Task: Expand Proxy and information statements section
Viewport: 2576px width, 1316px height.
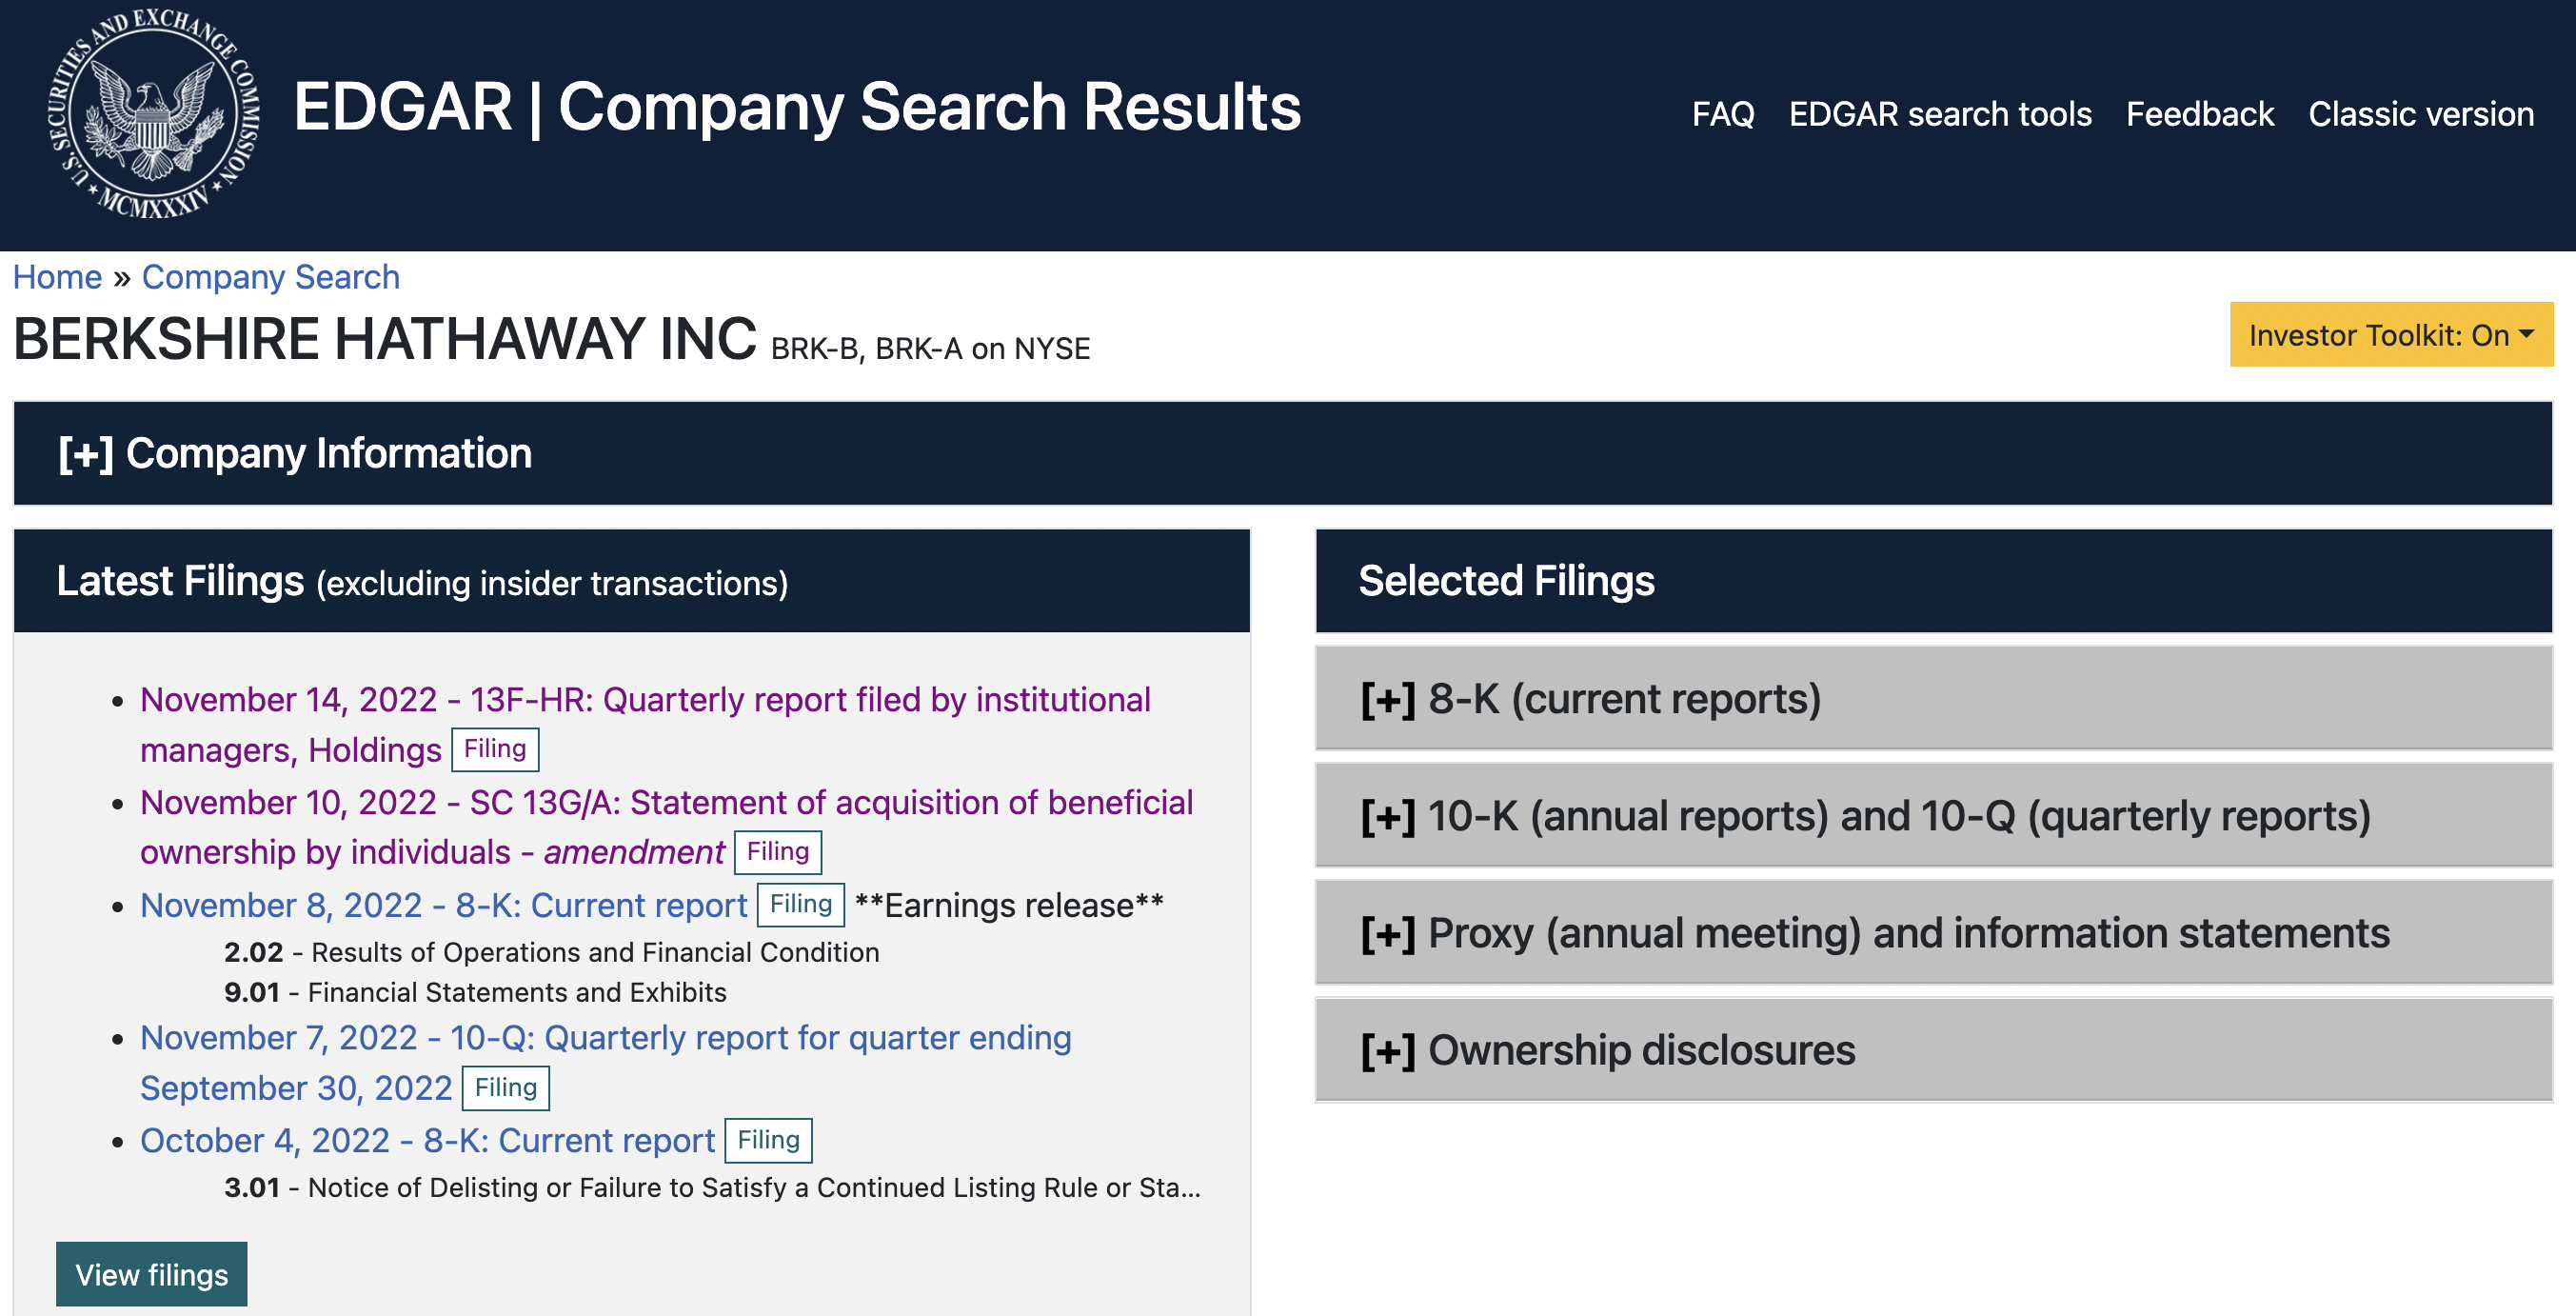Action: click(1875, 933)
